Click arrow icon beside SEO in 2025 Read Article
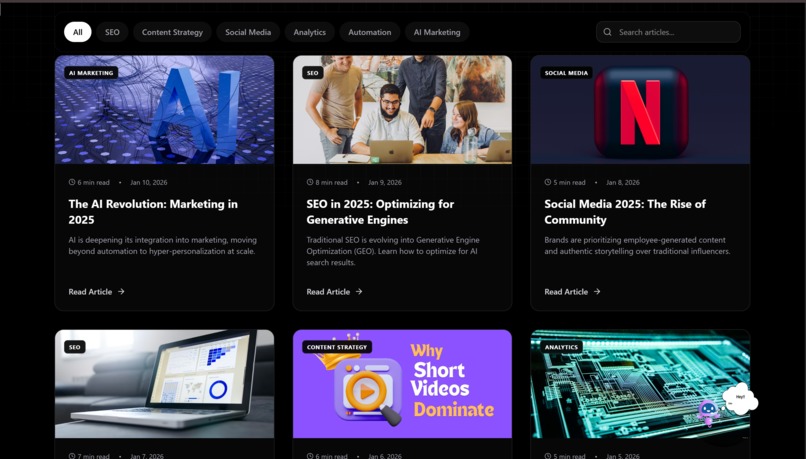Screen dimensions: 806x459 pyautogui.click(x=359, y=291)
